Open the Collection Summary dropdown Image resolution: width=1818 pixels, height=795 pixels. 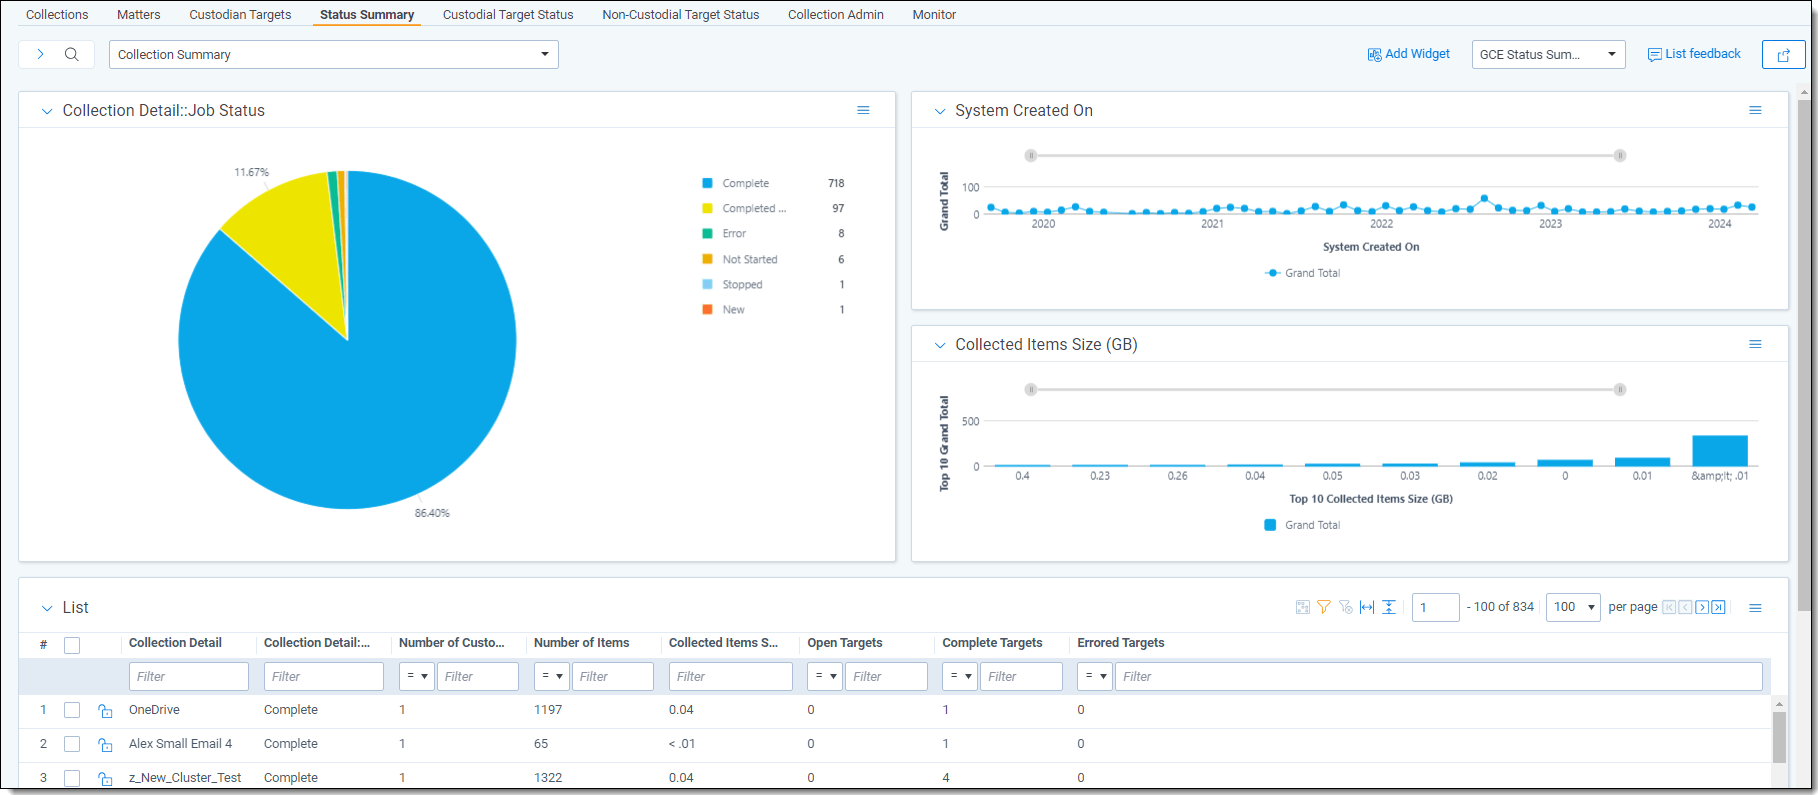tap(334, 54)
